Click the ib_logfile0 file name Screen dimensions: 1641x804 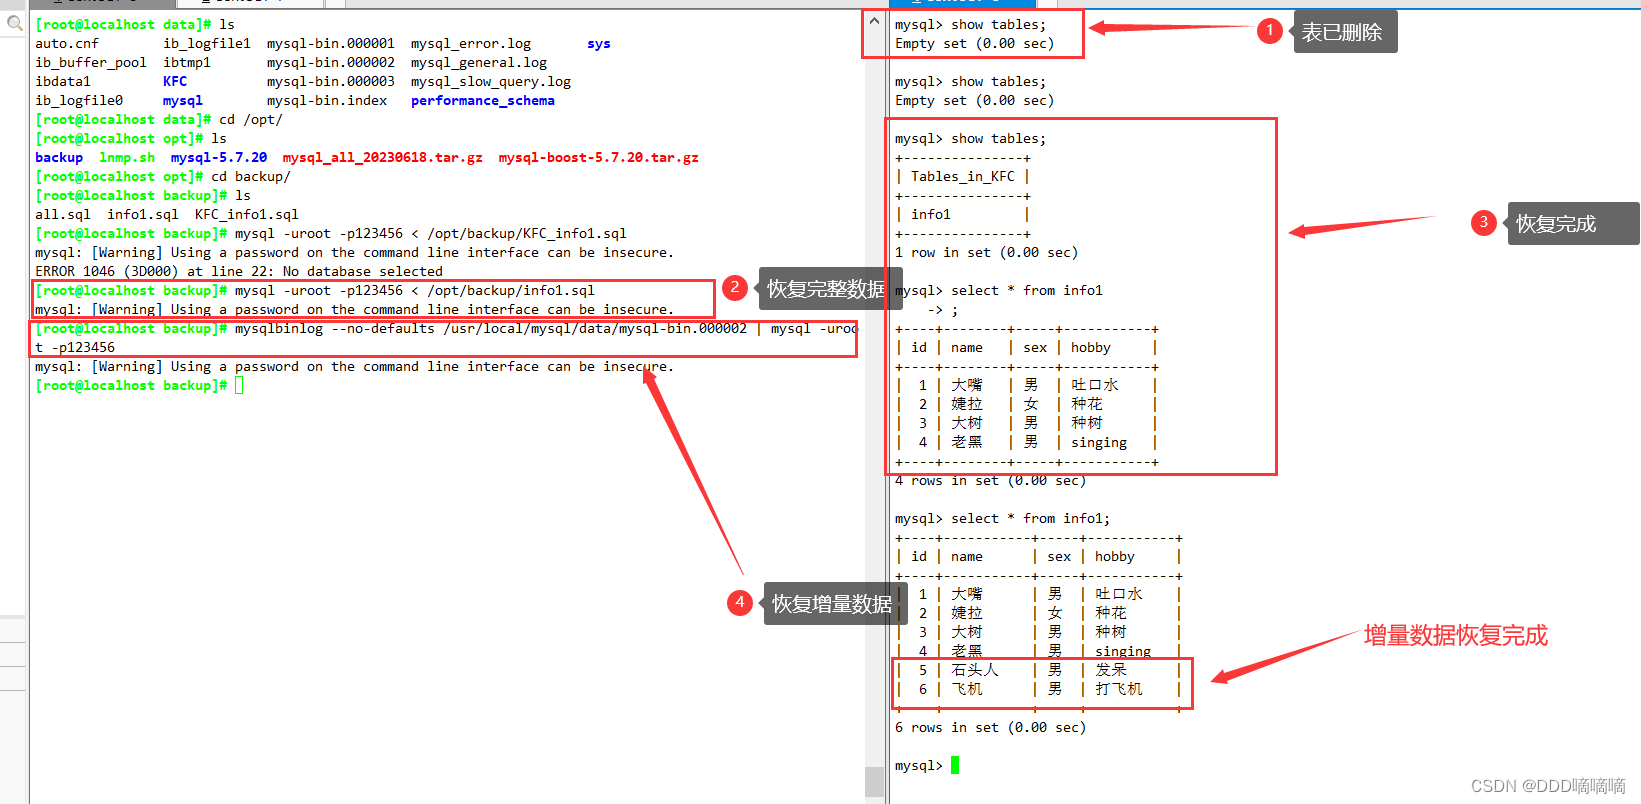click(x=79, y=100)
